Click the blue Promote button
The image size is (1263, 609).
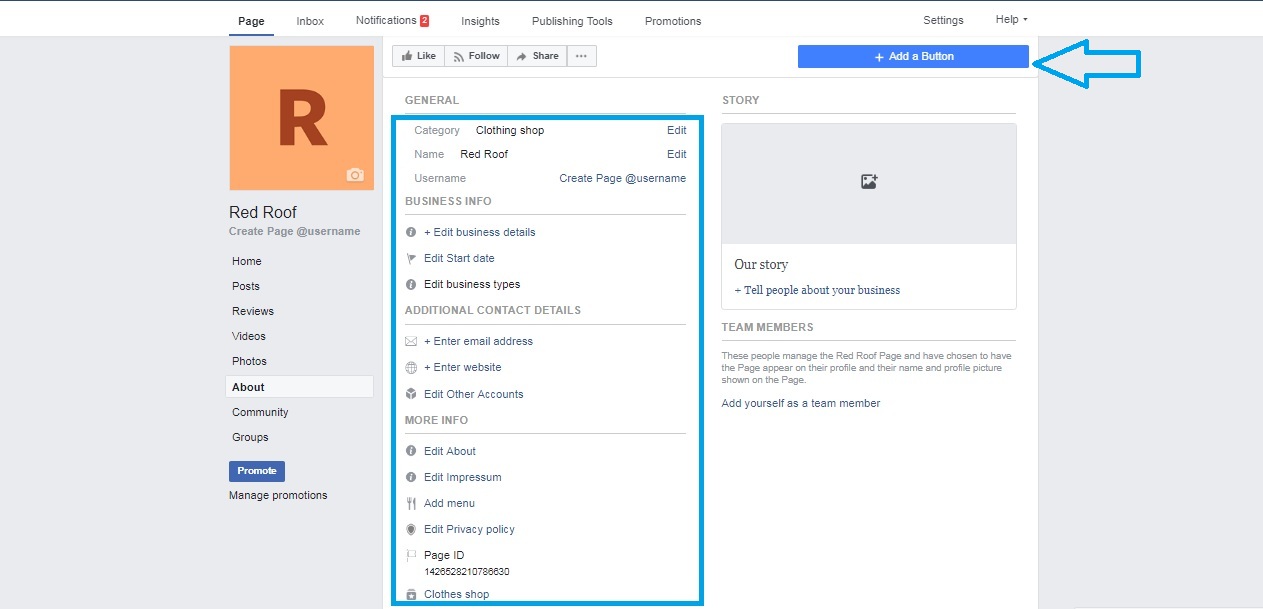[257, 471]
